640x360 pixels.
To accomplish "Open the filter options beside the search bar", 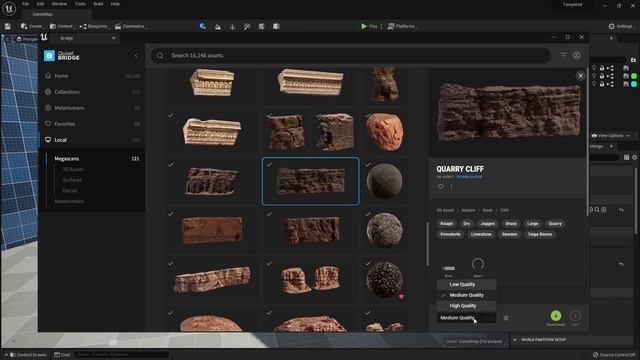I will pos(563,56).
